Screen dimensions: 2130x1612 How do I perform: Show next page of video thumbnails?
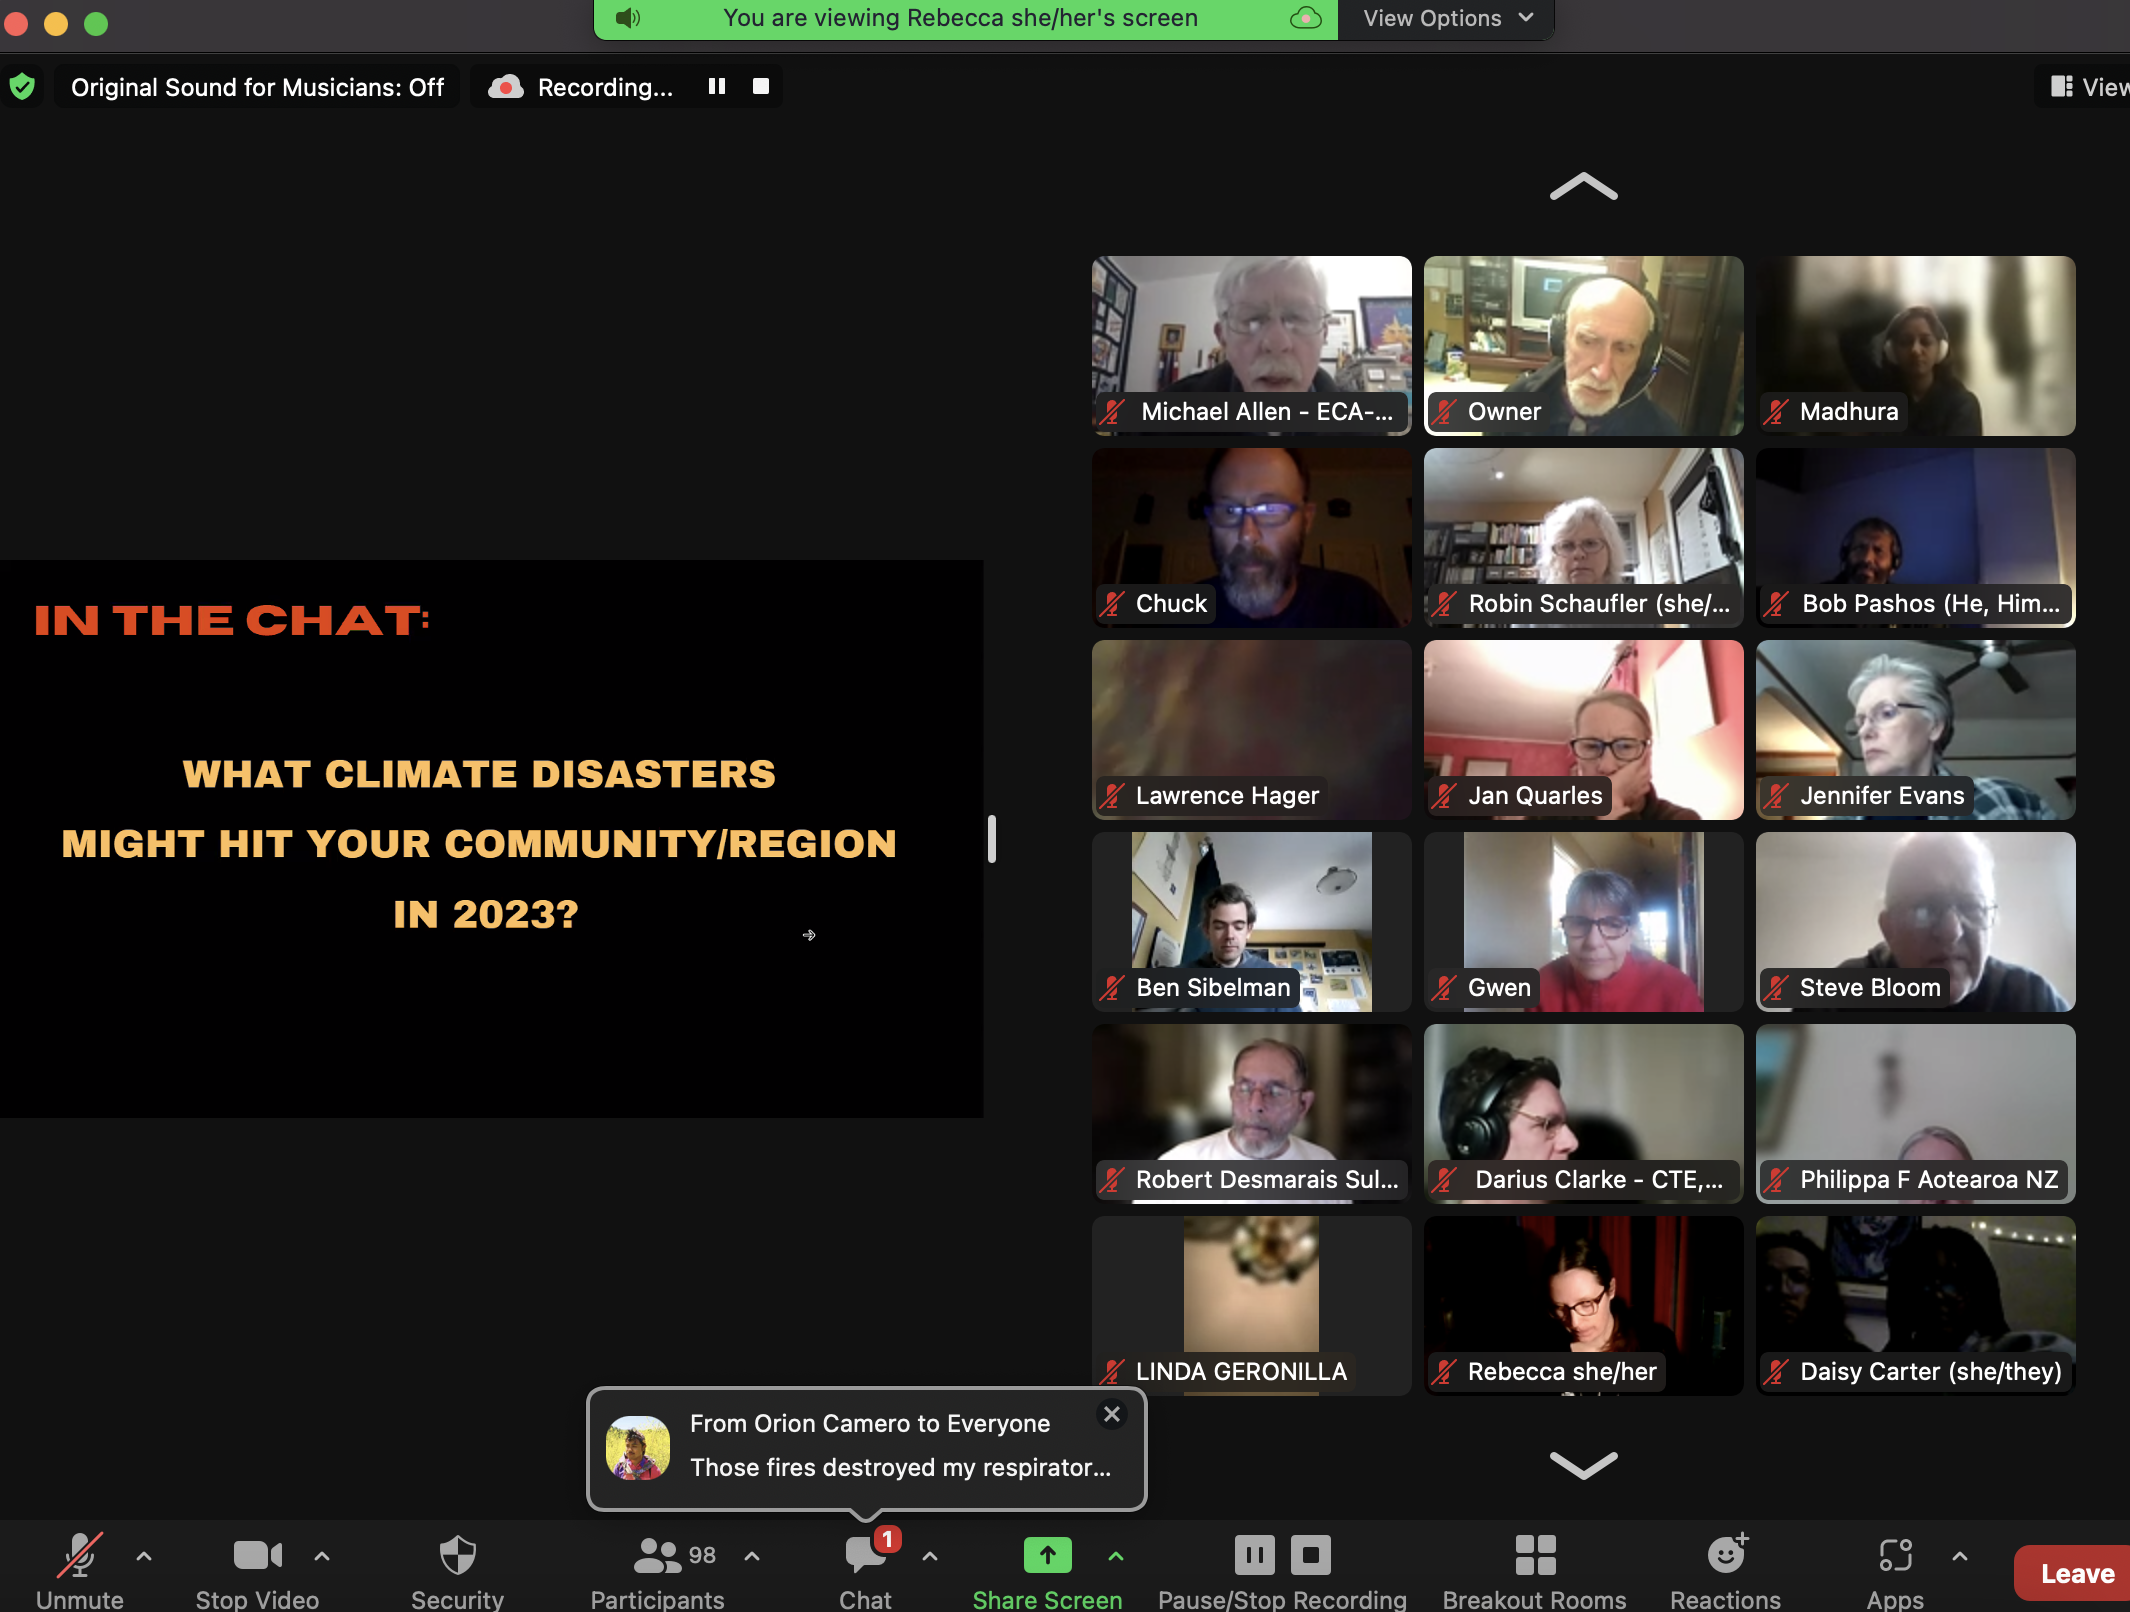(1584, 1464)
